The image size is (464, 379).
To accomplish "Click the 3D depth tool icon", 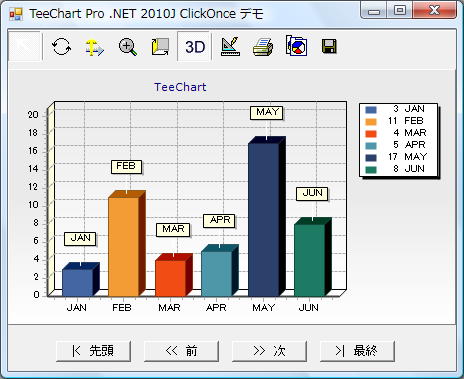I will (x=161, y=47).
